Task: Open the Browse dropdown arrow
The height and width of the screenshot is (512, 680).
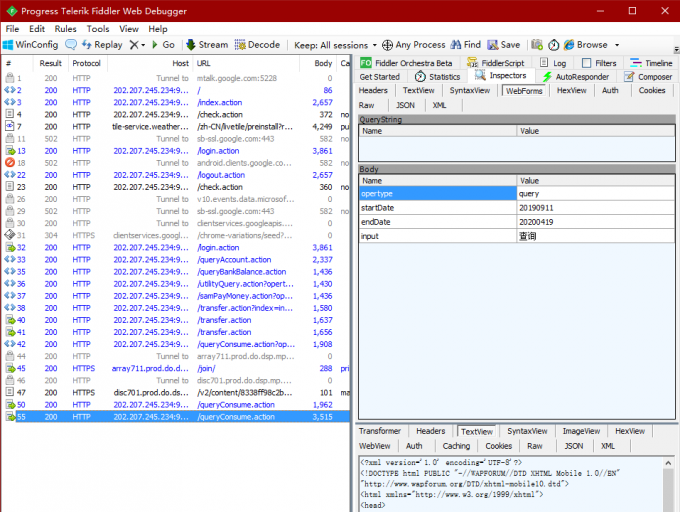Action: tap(617, 45)
